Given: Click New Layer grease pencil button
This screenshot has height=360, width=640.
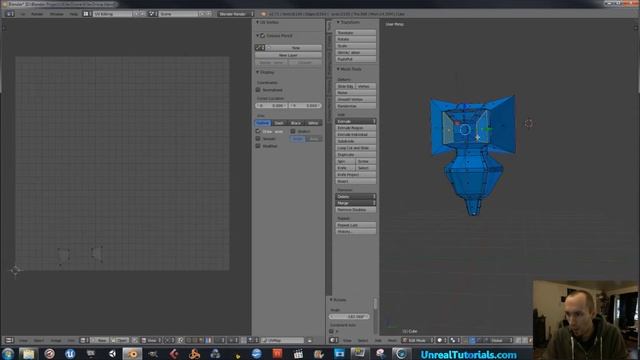Looking at the screenshot, I should point(288,55).
